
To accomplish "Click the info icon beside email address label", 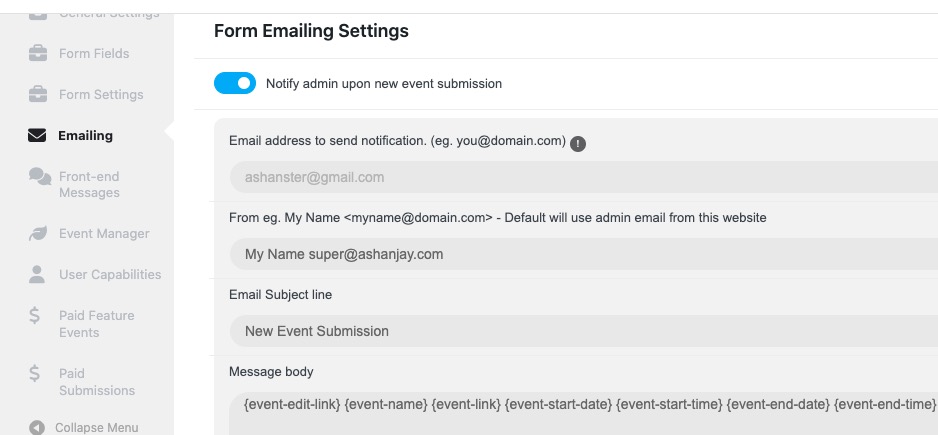I will click(578, 144).
